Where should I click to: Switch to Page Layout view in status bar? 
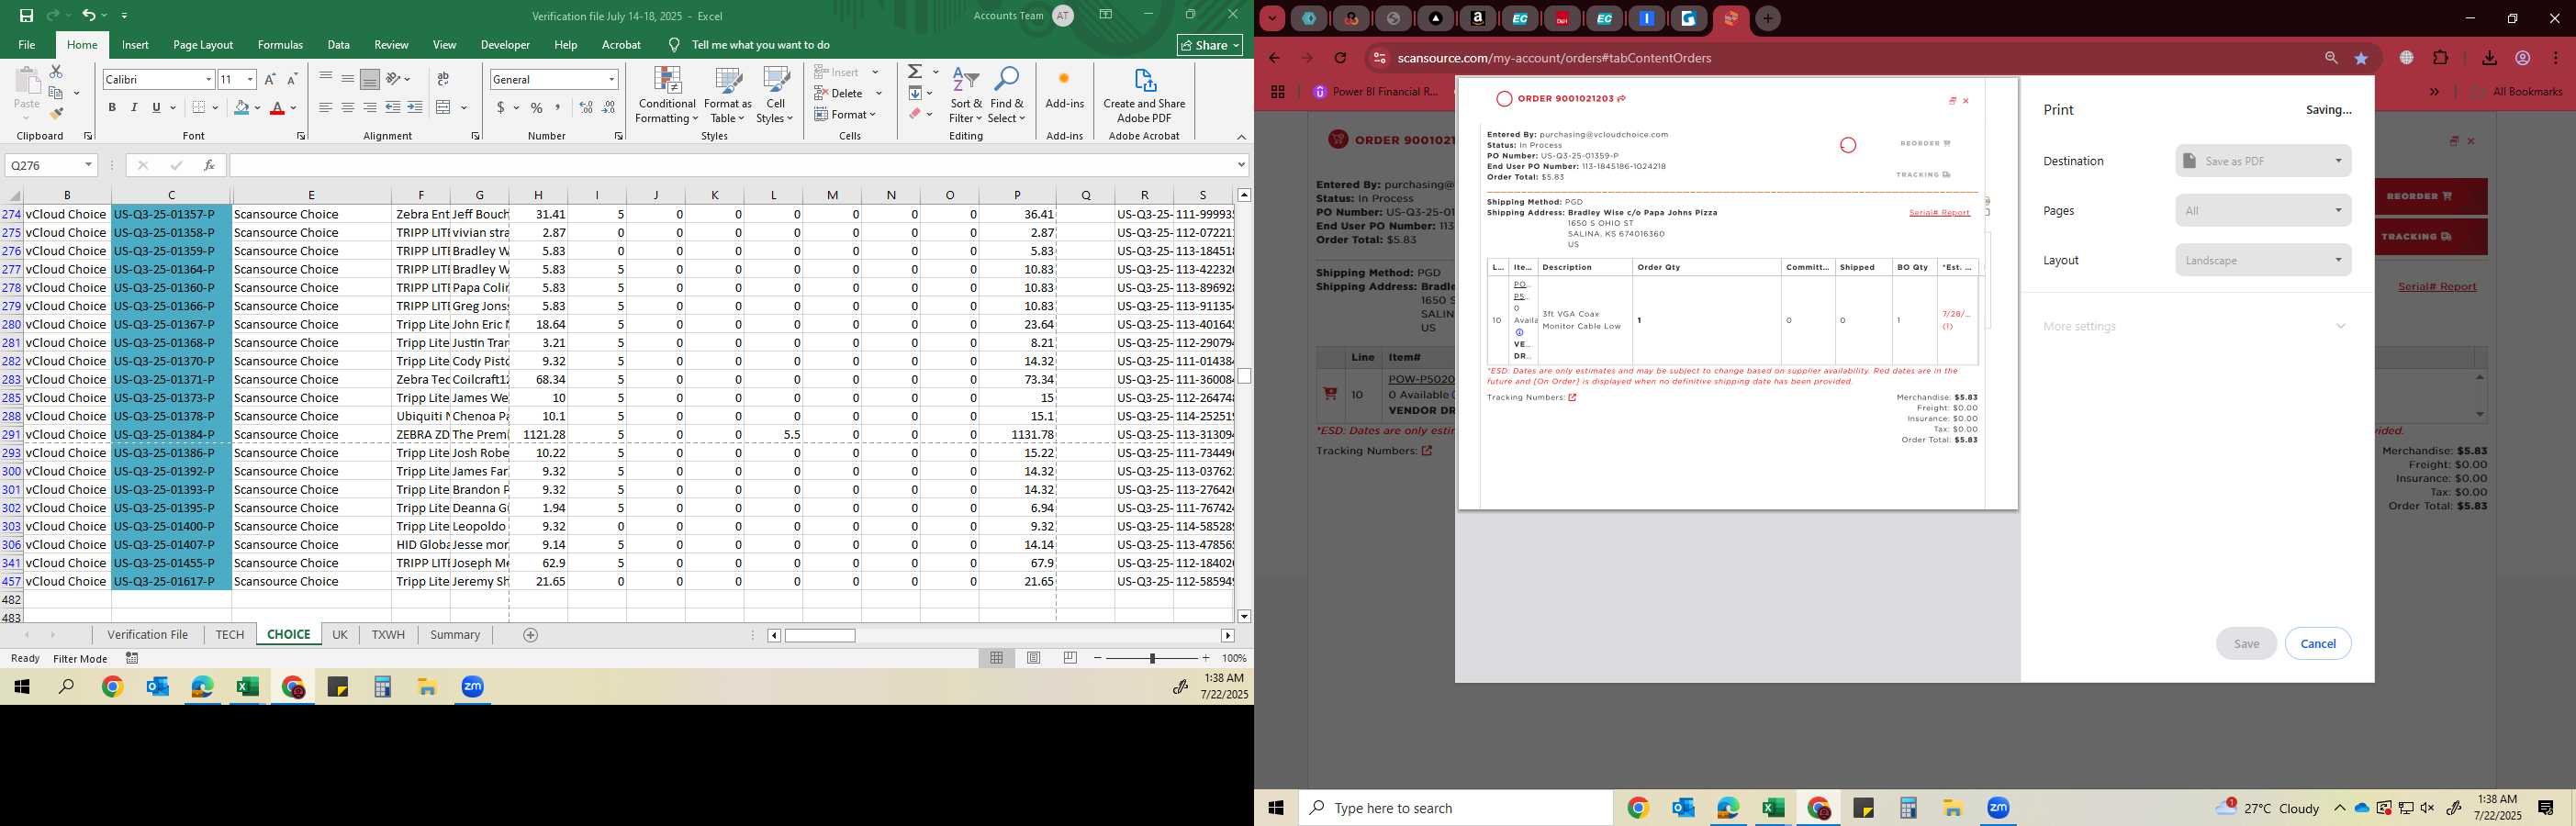pos(1034,658)
